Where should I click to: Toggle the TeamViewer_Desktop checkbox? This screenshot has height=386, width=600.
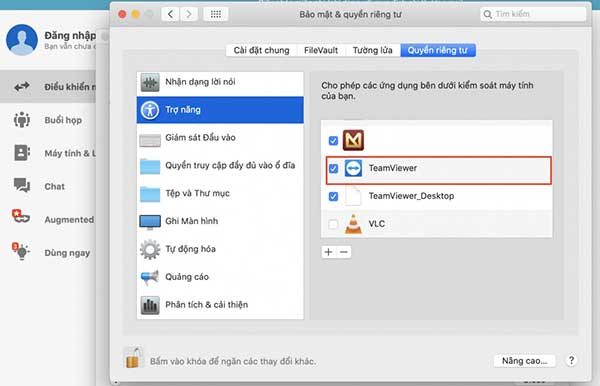[x=333, y=196]
